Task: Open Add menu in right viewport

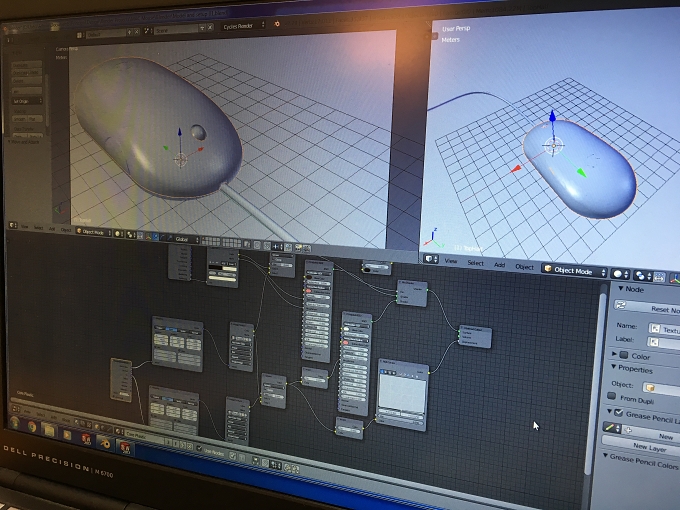Action: click(x=500, y=265)
